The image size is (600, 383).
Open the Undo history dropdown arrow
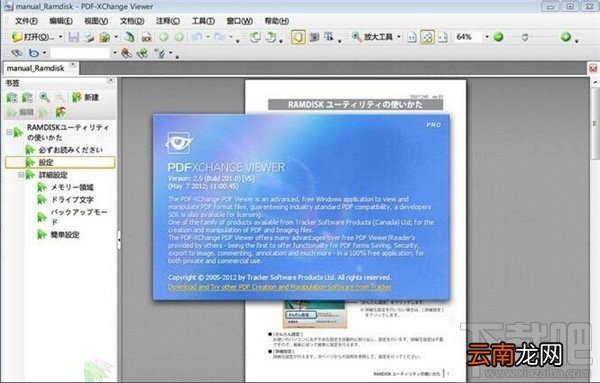(x=208, y=37)
